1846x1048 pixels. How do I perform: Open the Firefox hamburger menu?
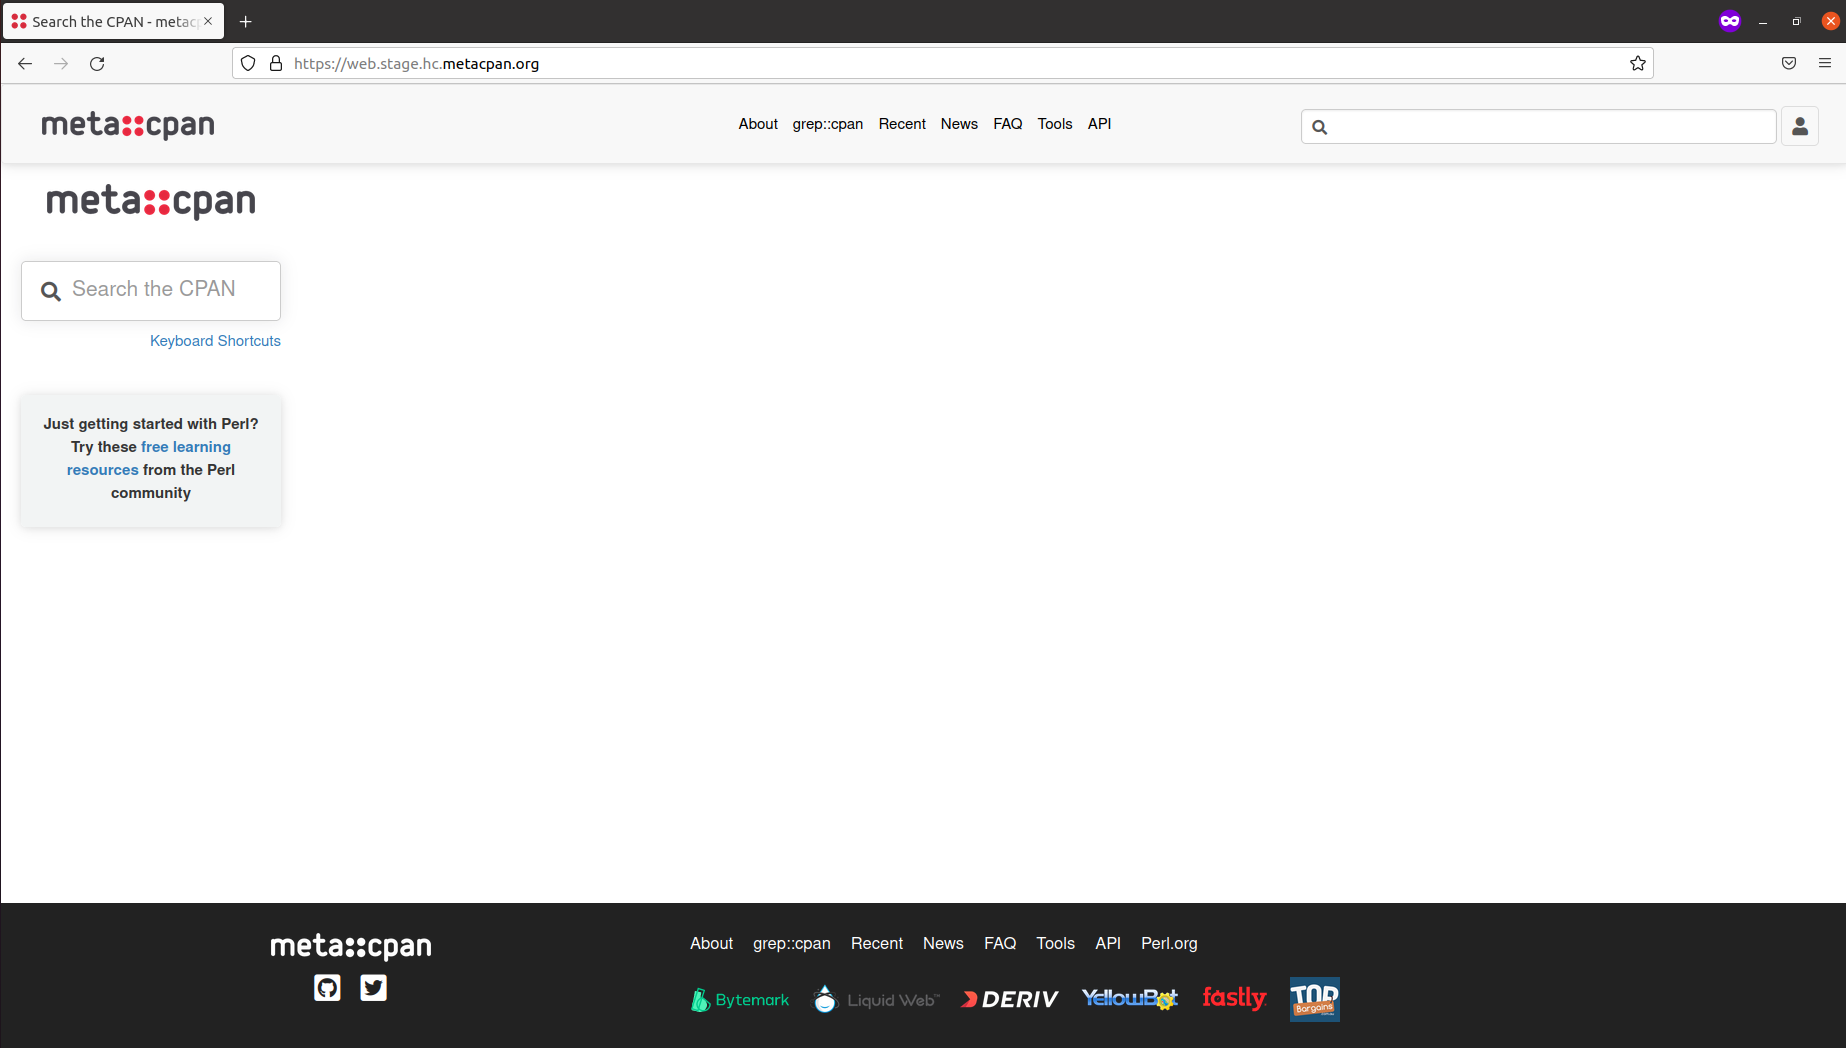[1825, 63]
